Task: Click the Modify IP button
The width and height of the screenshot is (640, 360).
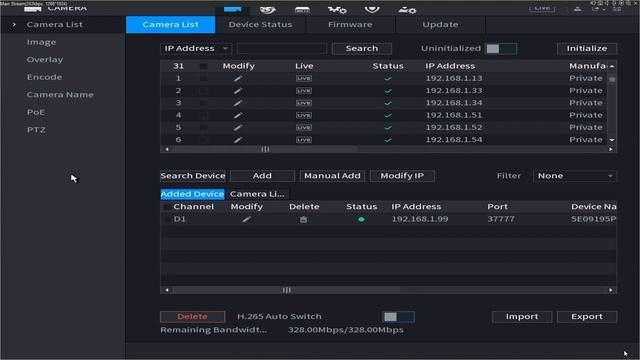Action: [x=402, y=176]
